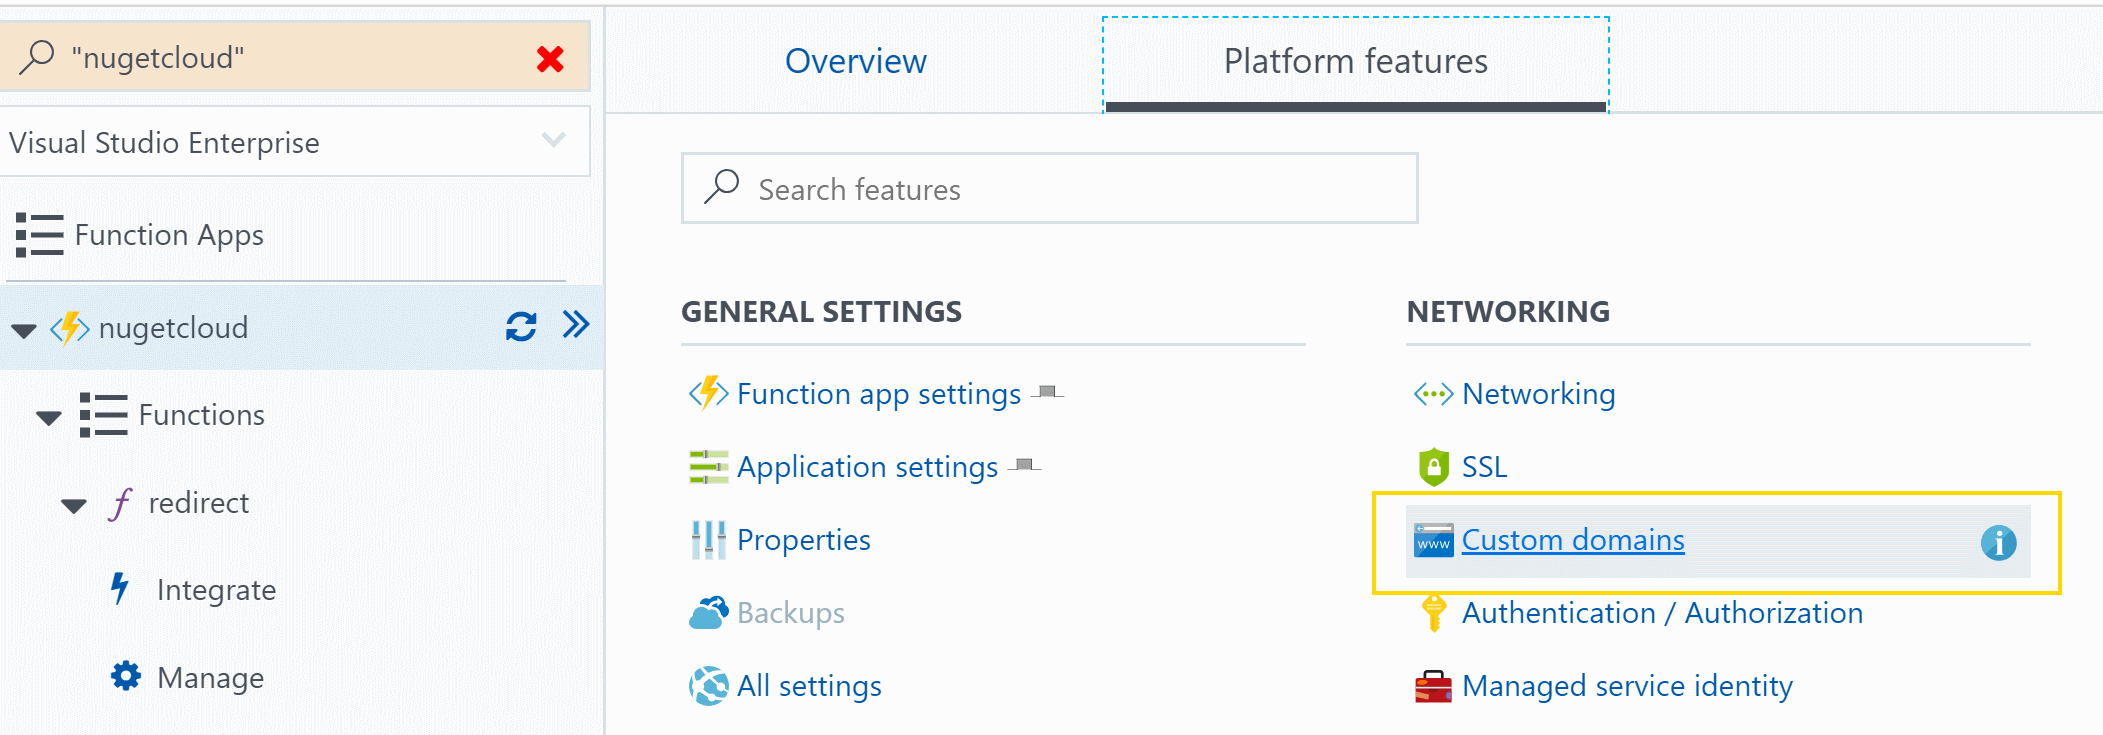2103x735 pixels.
Task: Click the Application settings sliders icon
Action: [708, 467]
